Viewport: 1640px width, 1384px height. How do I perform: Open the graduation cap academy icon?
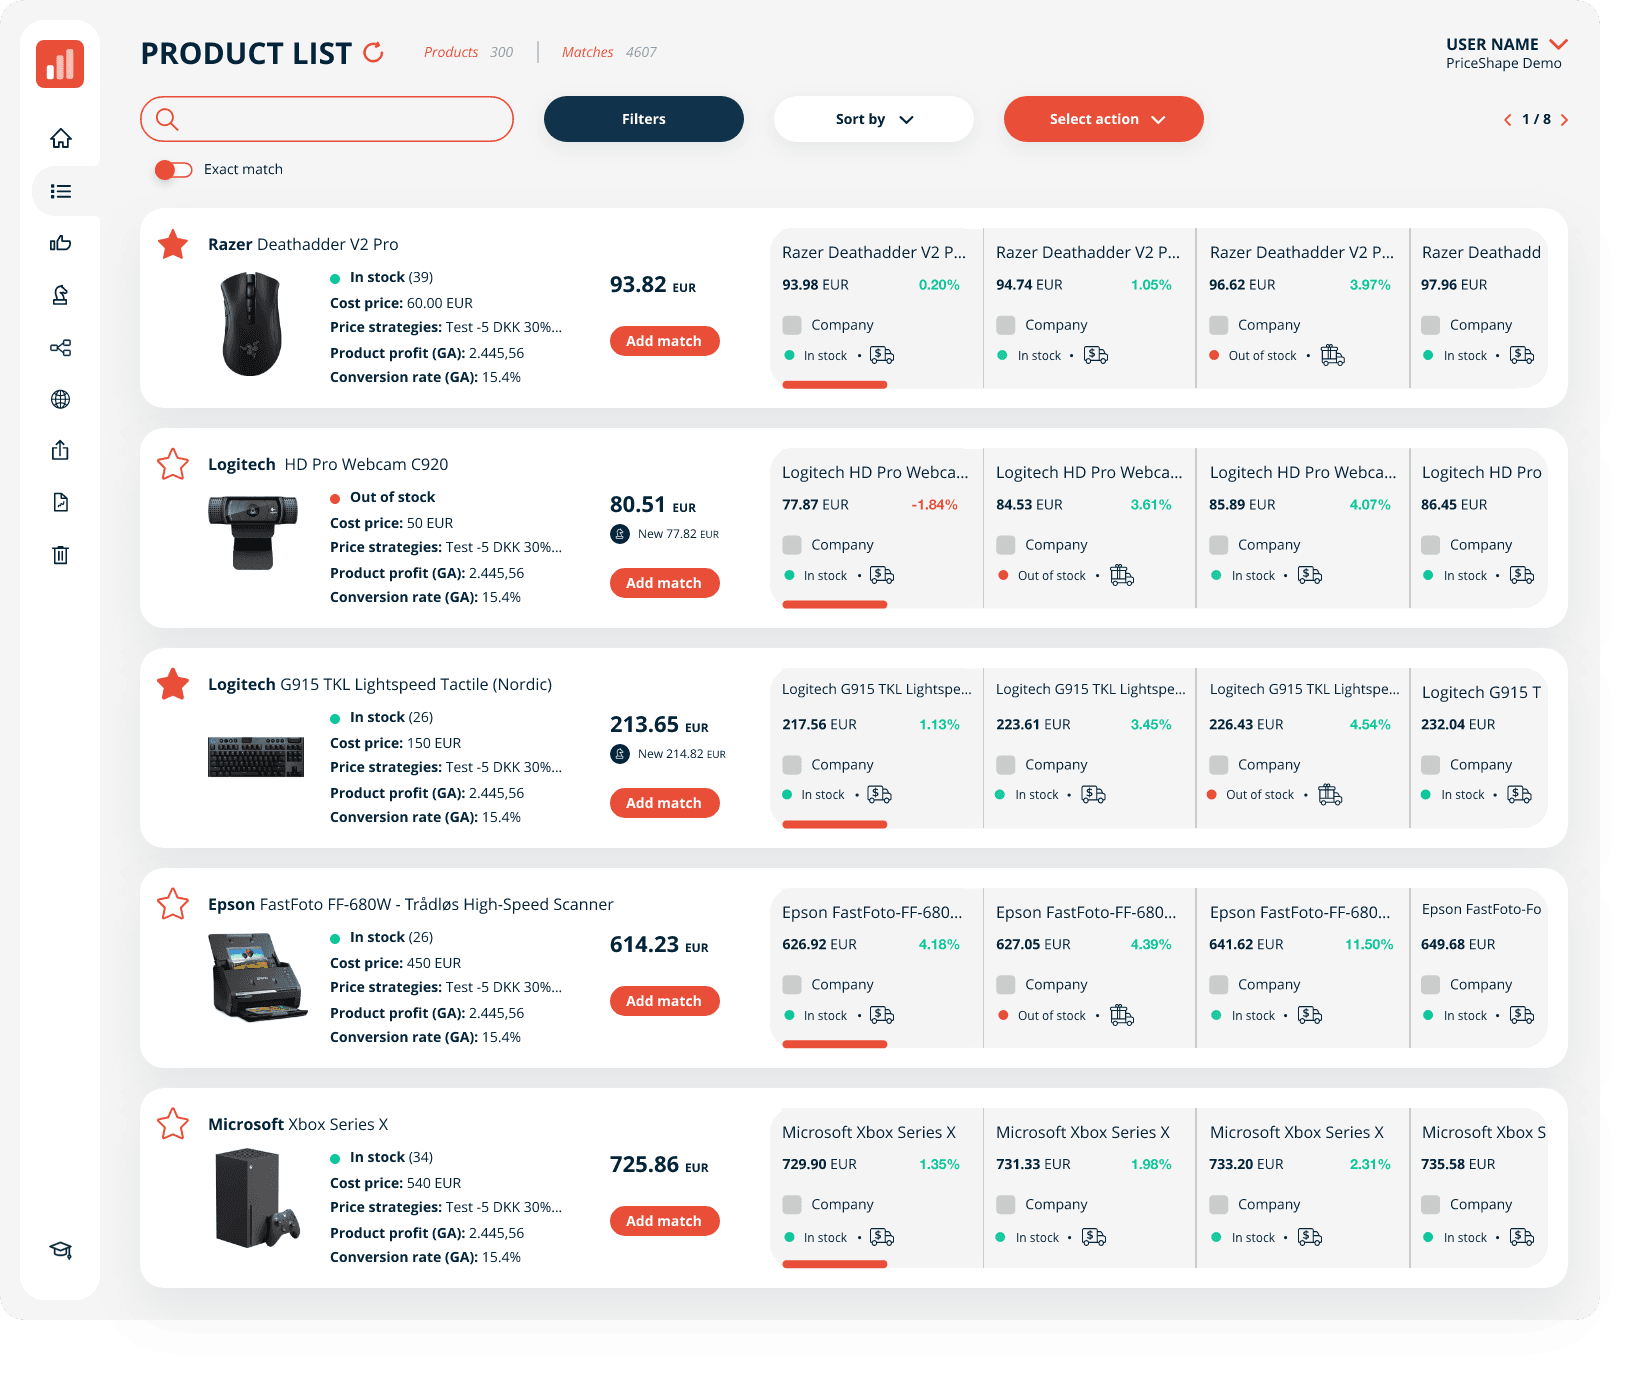tap(61, 1250)
